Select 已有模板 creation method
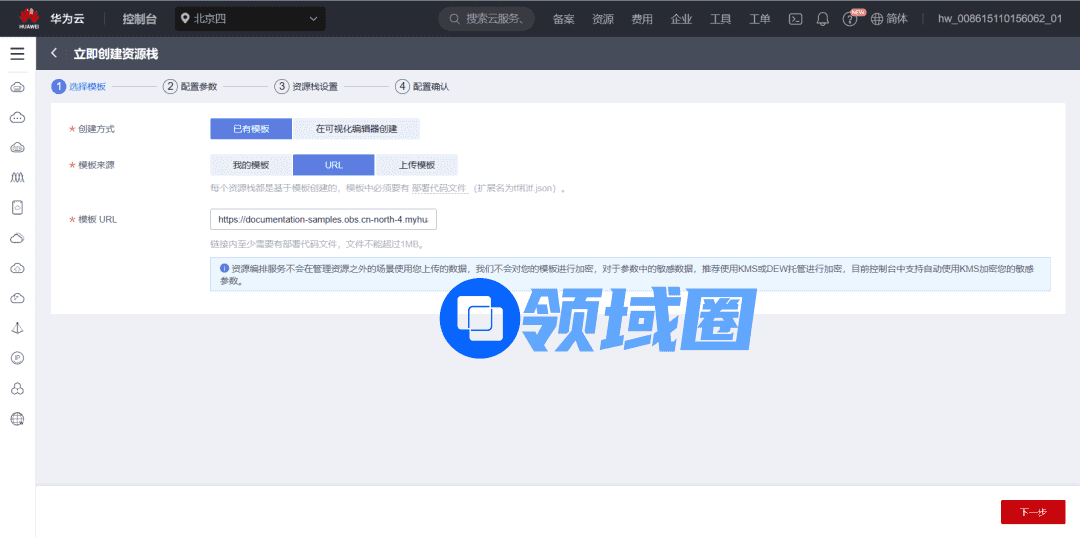The image size is (1080, 538). [x=251, y=129]
